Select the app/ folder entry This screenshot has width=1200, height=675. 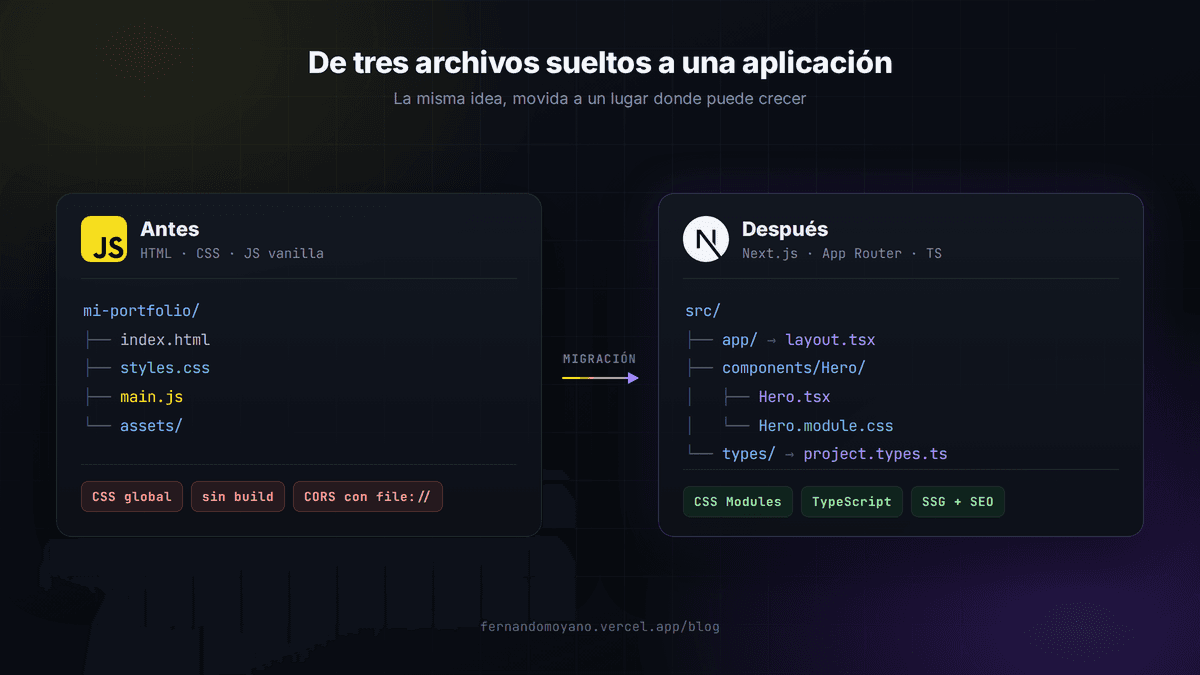(740, 340)
